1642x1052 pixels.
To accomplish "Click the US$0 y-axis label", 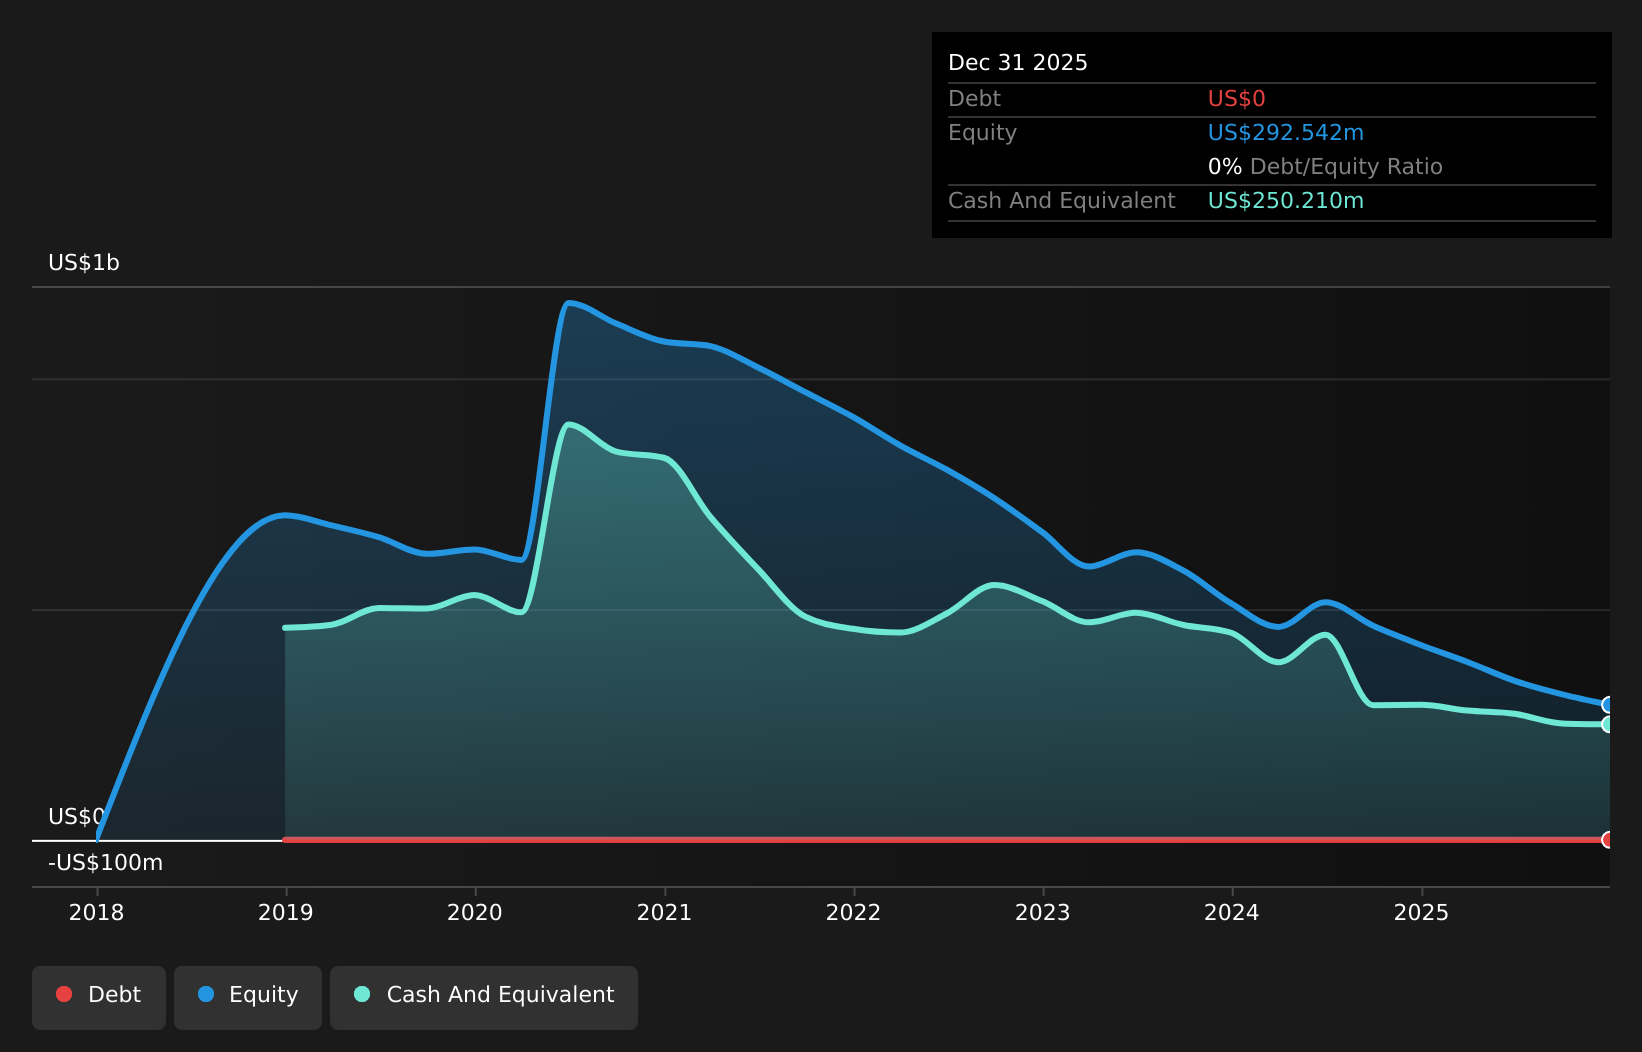I will 76,817.
